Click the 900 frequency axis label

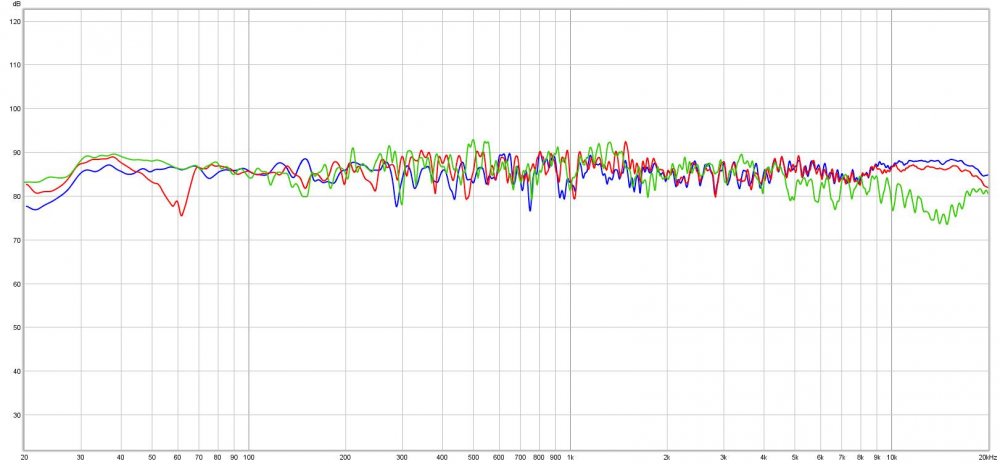(555, 458)
